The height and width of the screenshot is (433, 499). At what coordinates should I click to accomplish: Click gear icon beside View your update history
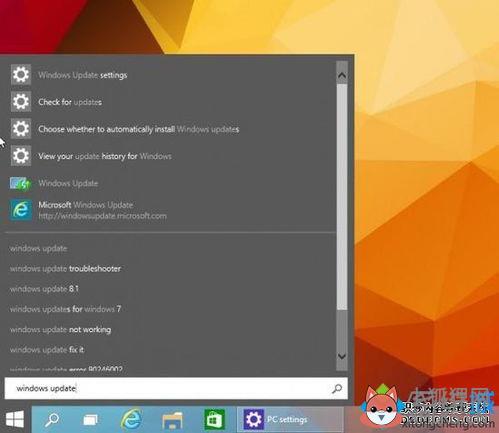coord(21,155)
